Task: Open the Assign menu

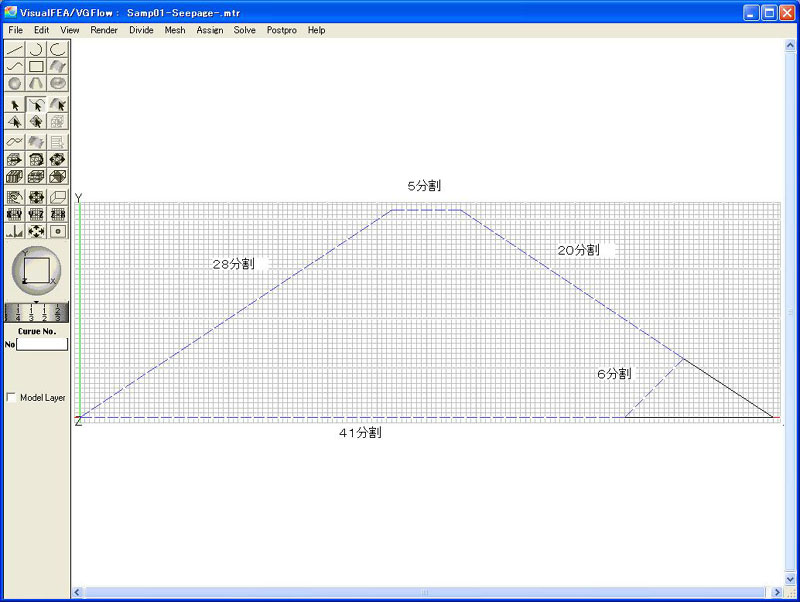Action: (x=210, y=30)
